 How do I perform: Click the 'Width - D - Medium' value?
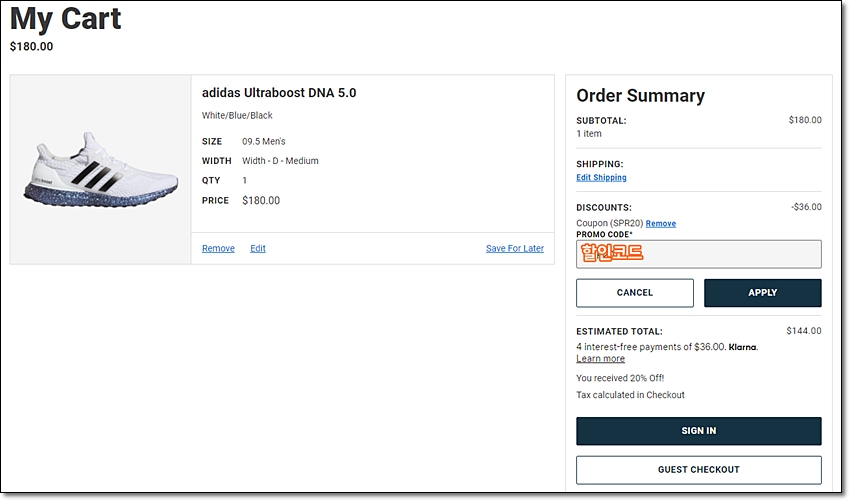pyautogui.click(x=280, y=161)
